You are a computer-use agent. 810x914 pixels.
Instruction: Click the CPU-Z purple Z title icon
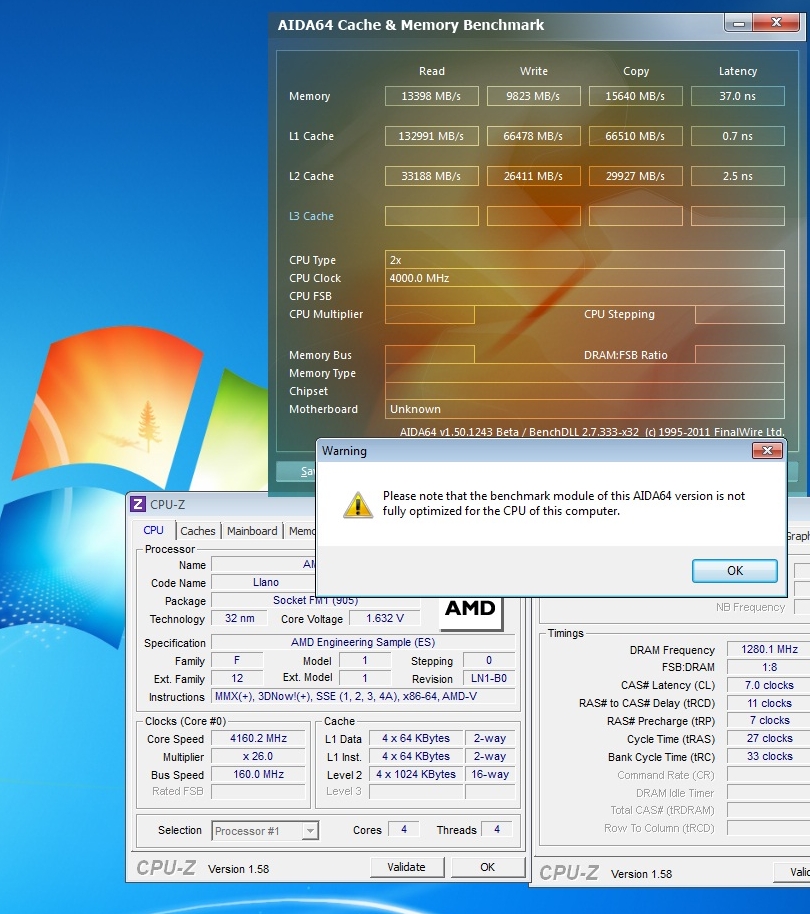tap(138, 504)
